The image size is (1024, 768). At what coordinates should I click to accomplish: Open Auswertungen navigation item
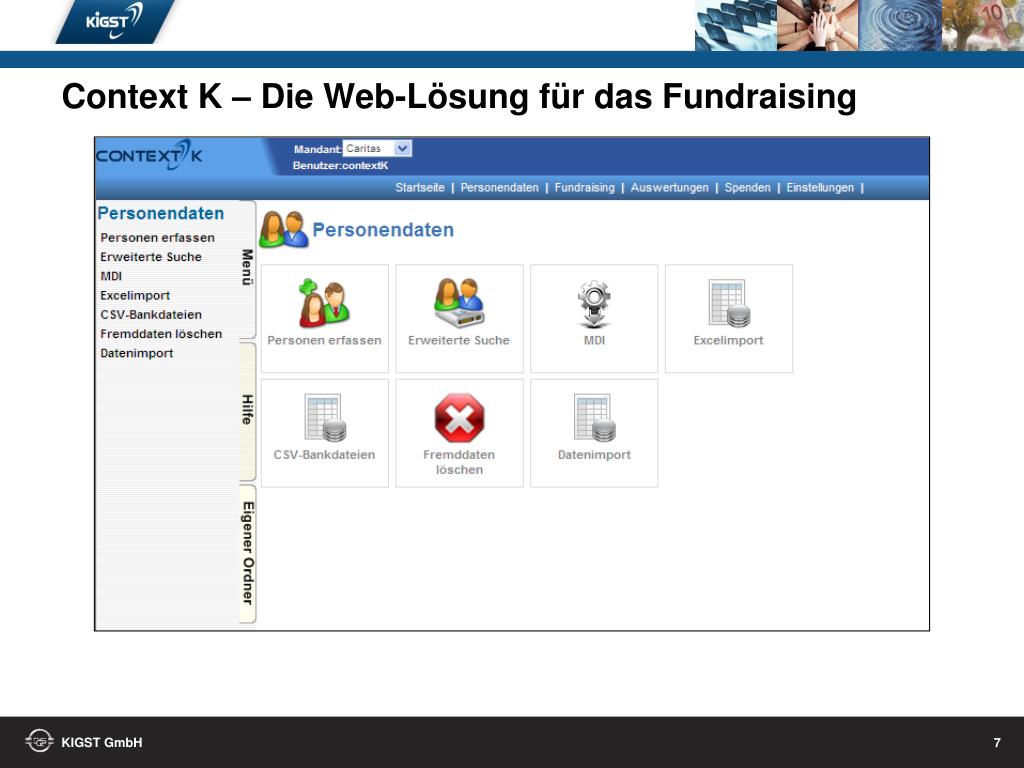(x=669, y=187)
